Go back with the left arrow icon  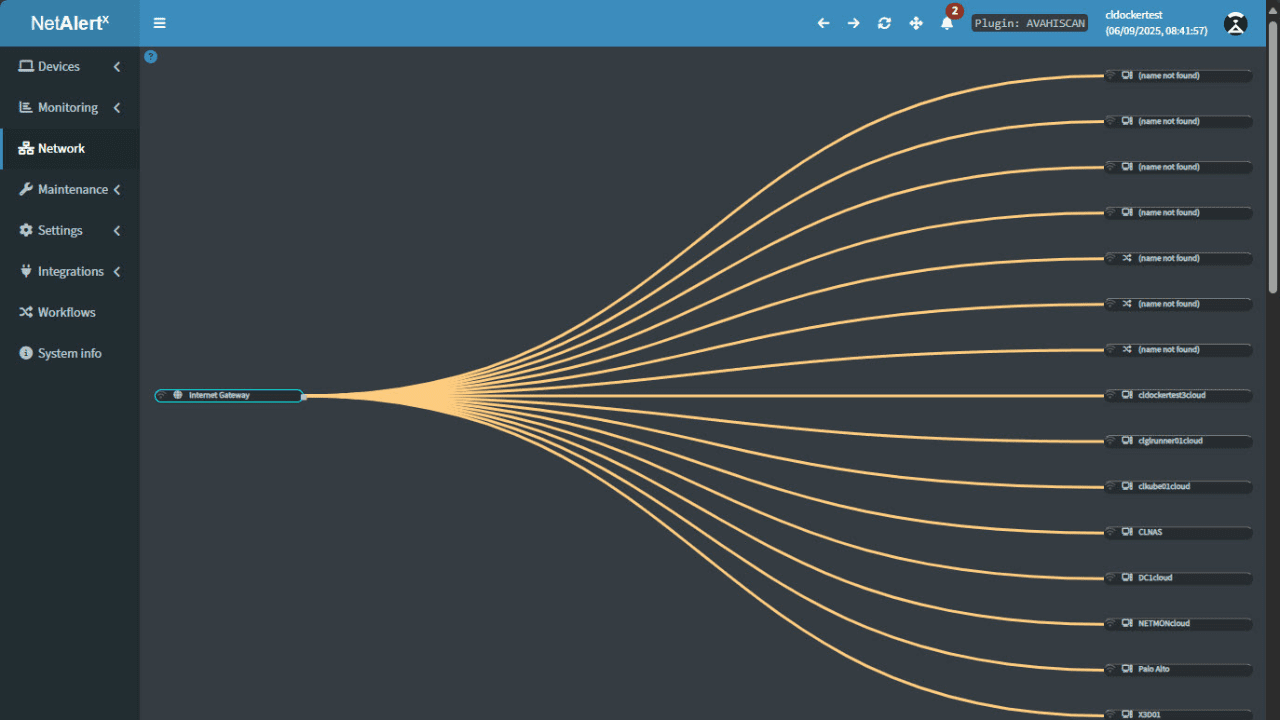(x=823, y=23)
